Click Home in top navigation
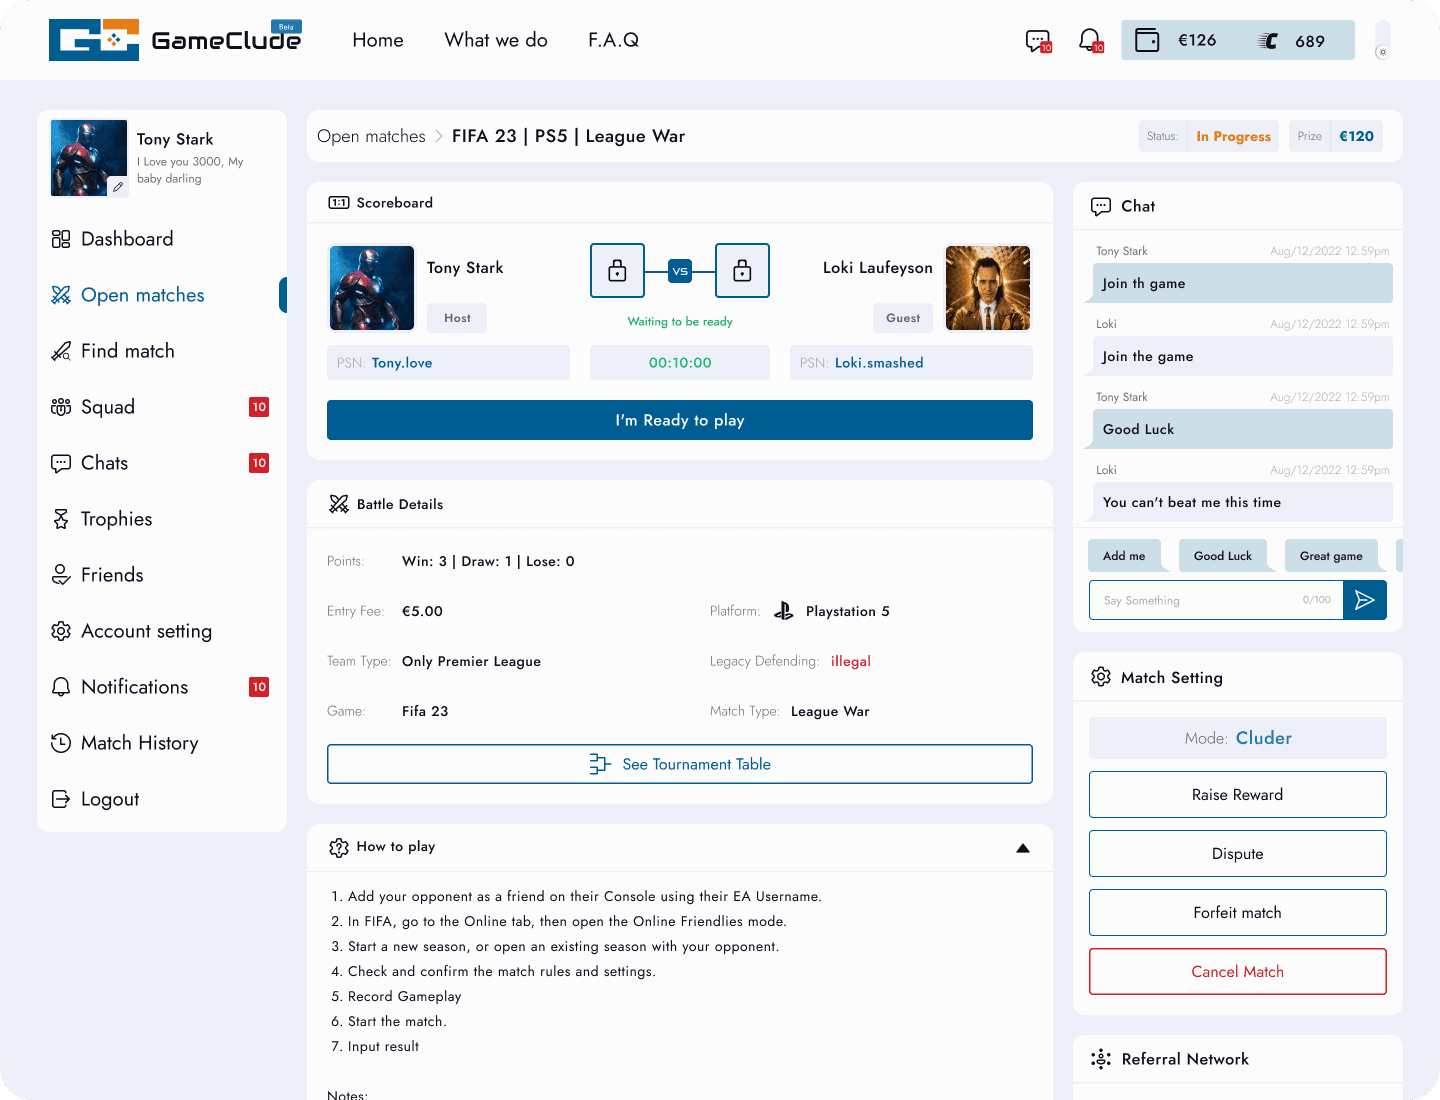Image resolution: width=1440 pixels, height=1100 pixels. [x=378, y=40]
